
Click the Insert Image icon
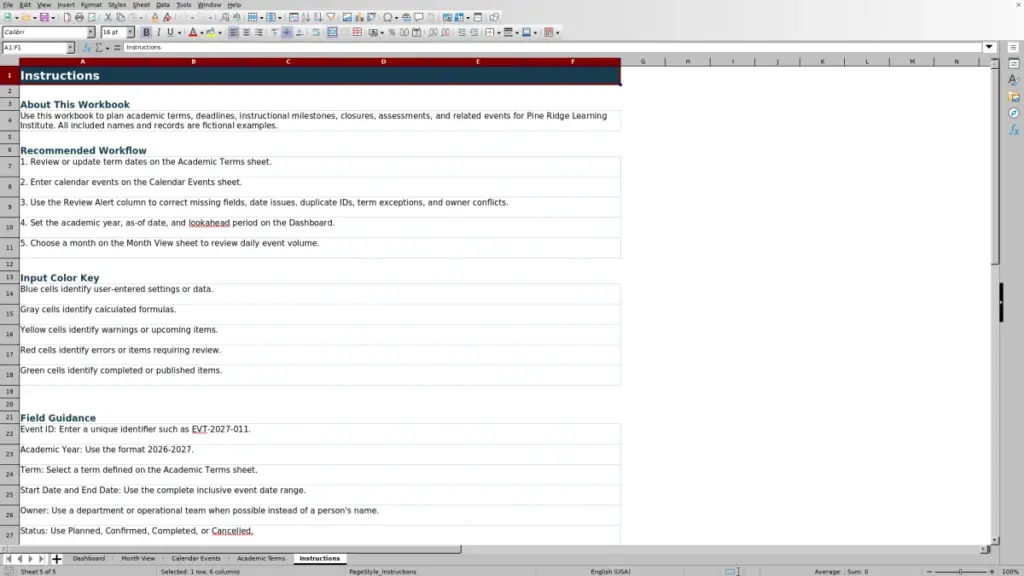[347, 17]
